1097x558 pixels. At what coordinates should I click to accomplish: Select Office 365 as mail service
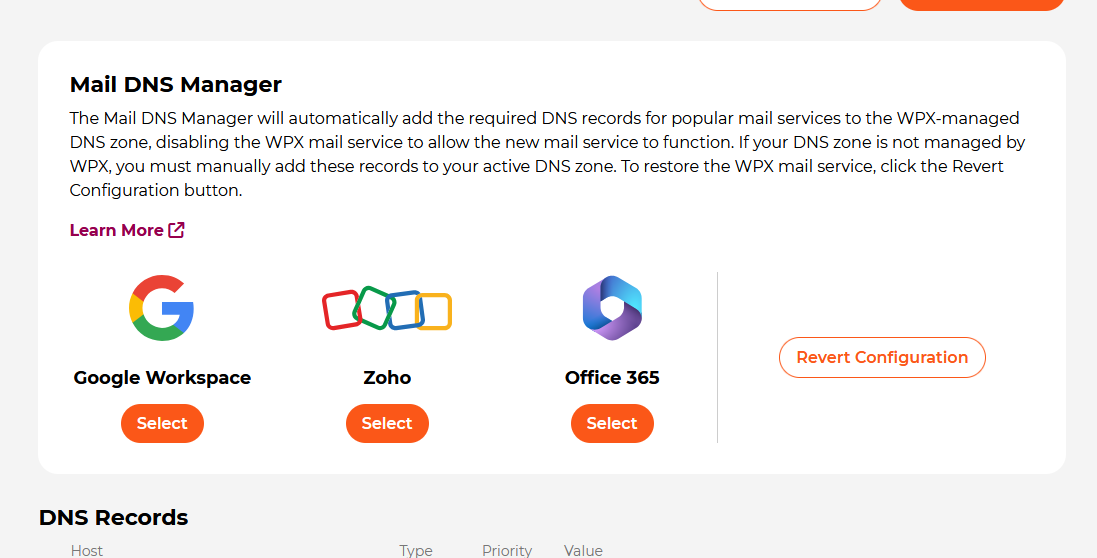click(x=612, y=423)
